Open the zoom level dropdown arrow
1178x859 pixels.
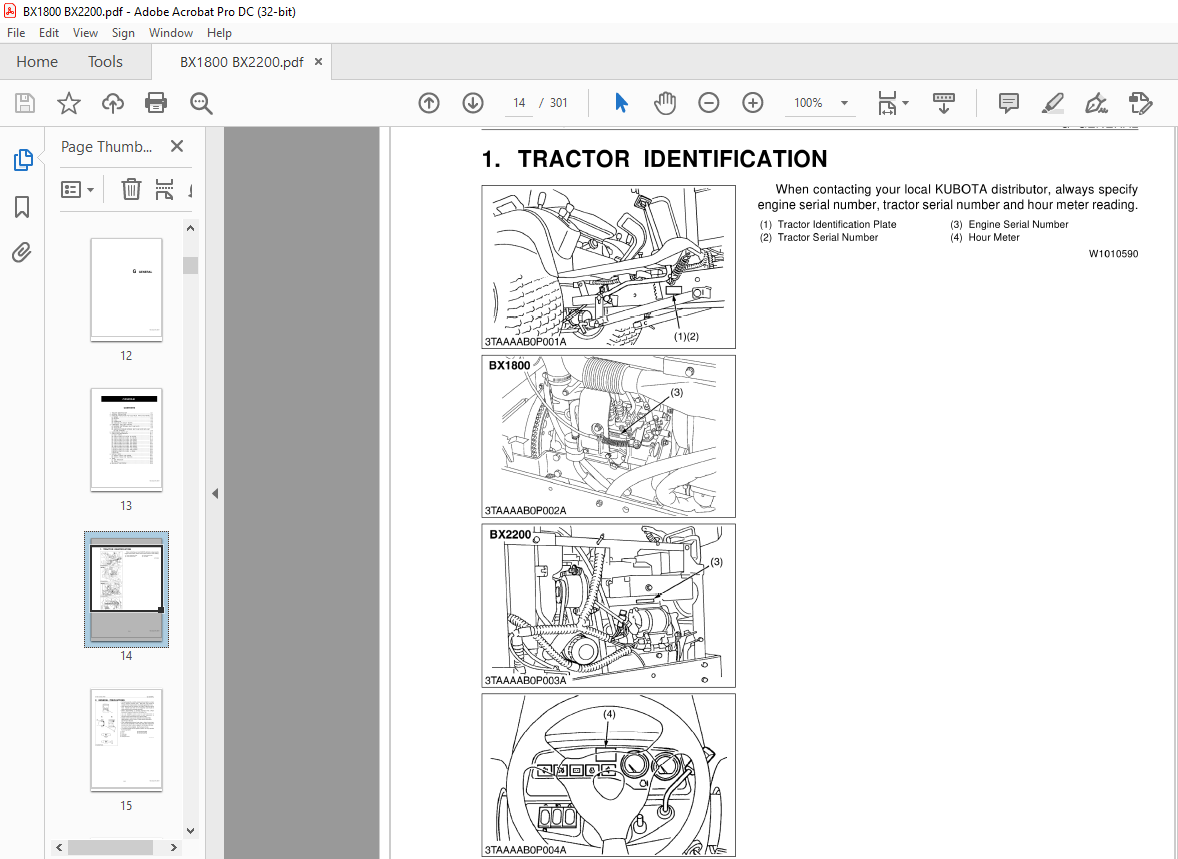(x=844, y=103)
